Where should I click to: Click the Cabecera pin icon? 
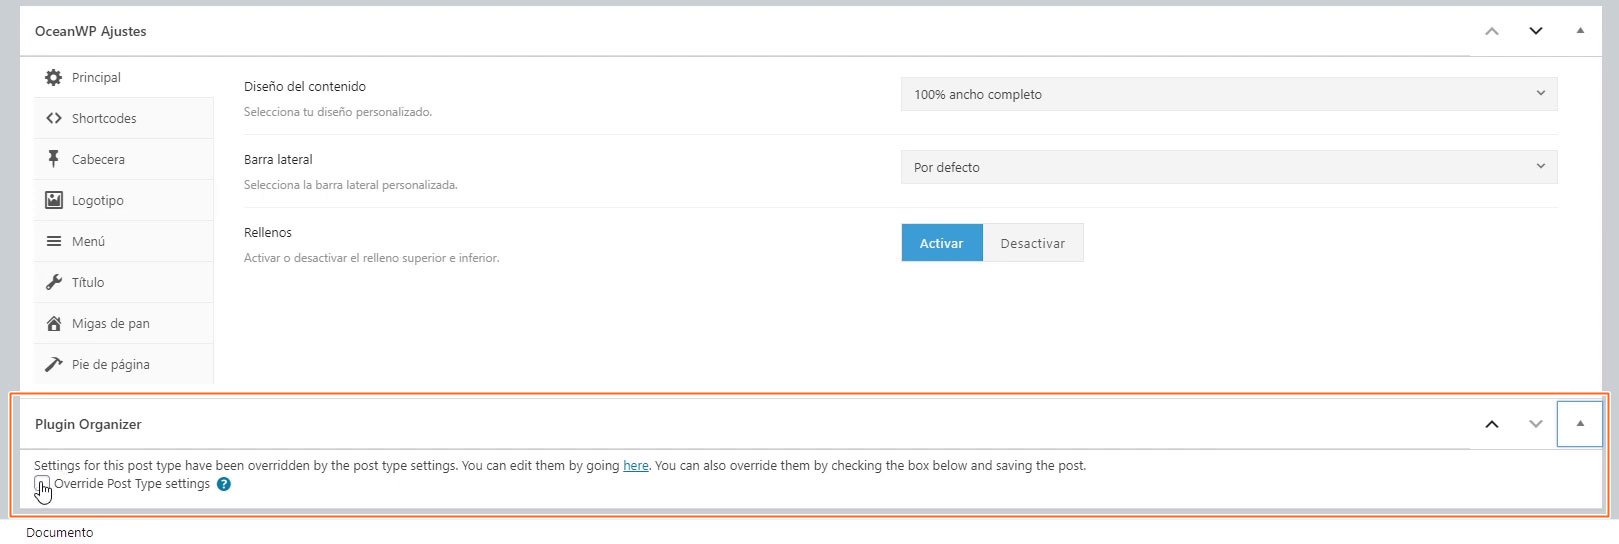pos(53,159)
